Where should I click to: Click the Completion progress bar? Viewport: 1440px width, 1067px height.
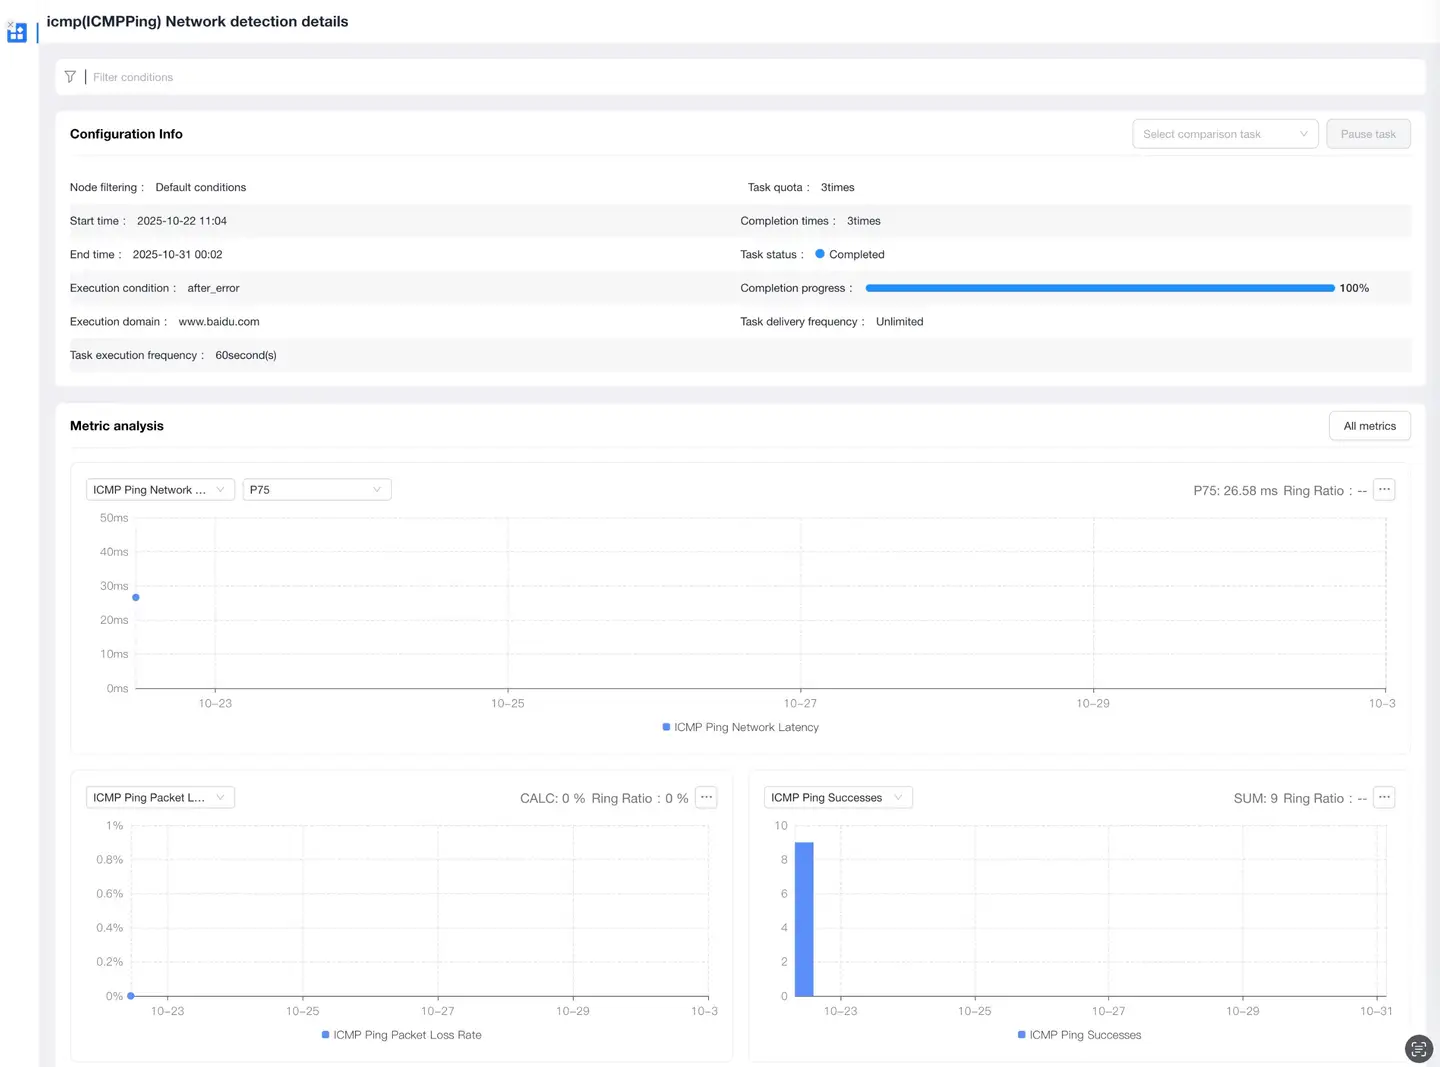pyautogui.click(x=1099, y=288)
